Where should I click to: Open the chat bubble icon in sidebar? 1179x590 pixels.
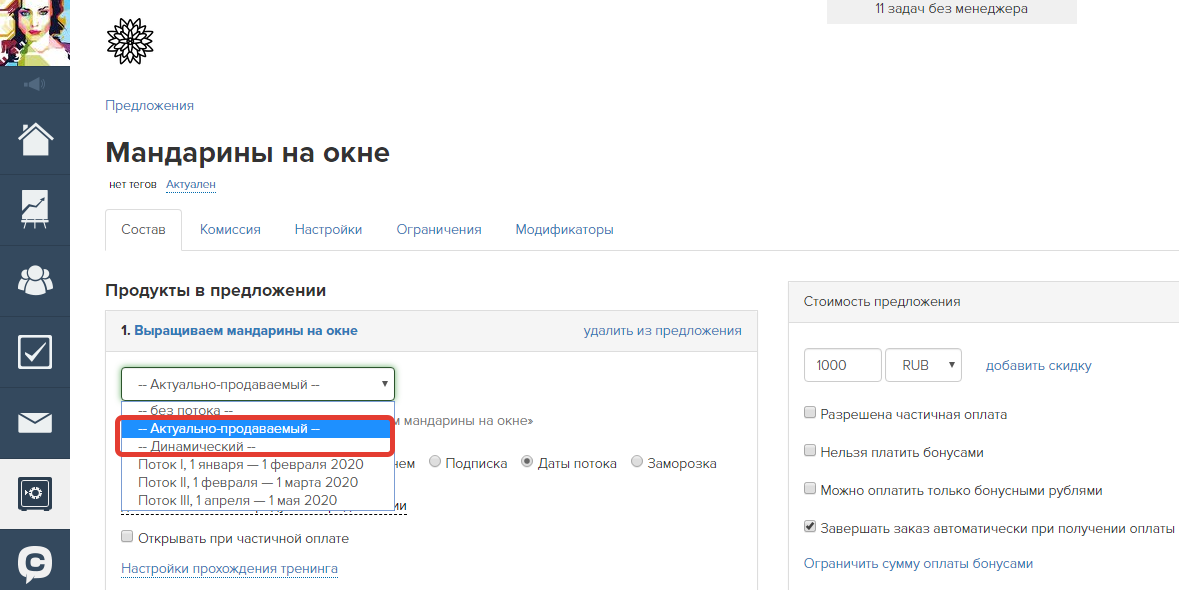click(x=35, y=564)
